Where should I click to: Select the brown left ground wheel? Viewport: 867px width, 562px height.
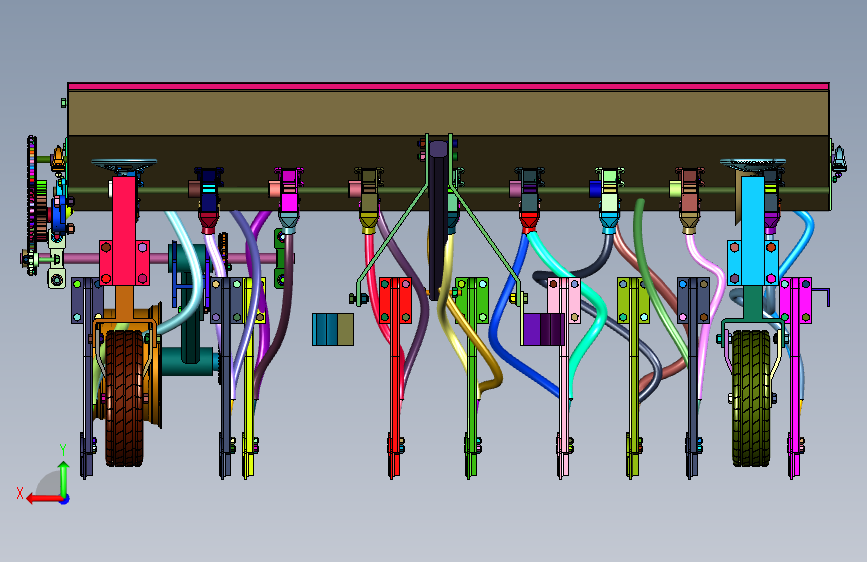click(124, 398)
